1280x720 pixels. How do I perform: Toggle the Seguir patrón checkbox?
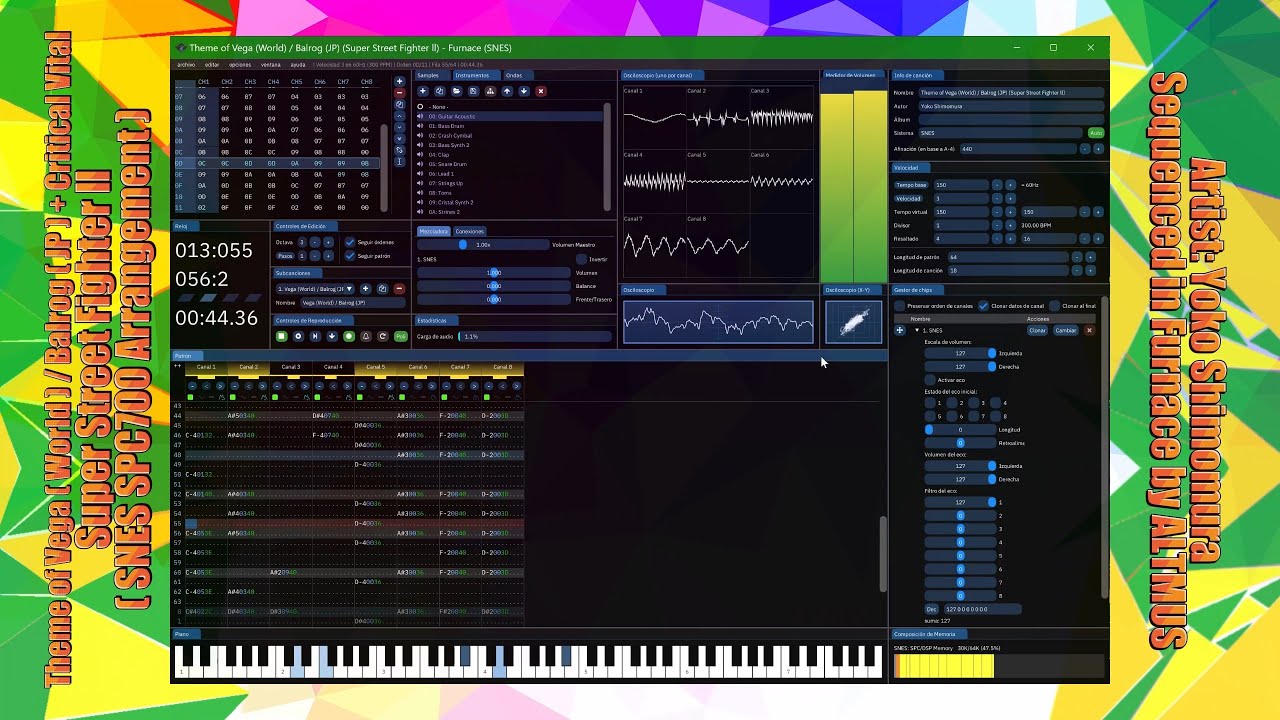coord(350,256)
